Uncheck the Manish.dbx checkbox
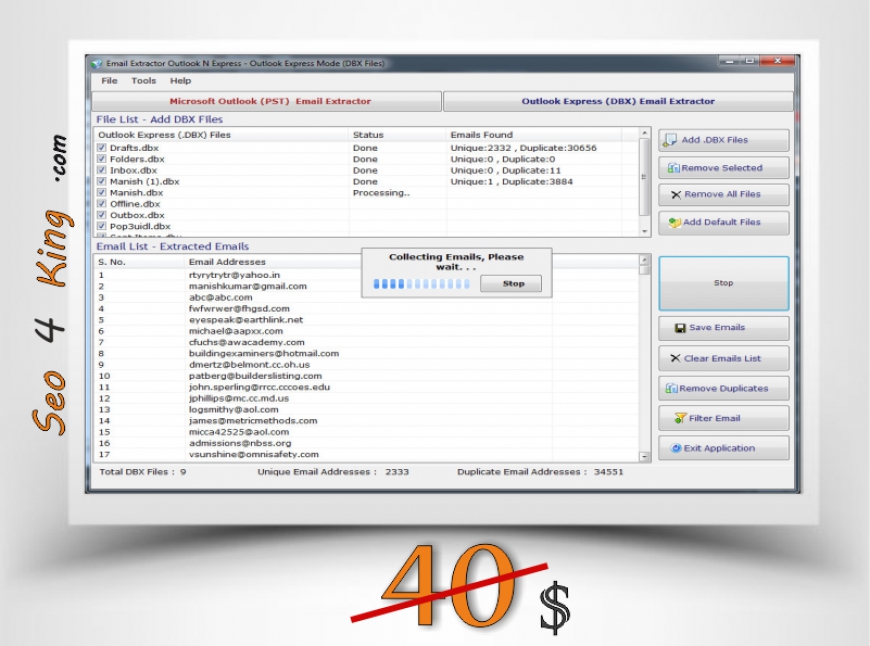The width and height of the screenshot is (870, 646). pyautogui.click(x=102, y=193)
